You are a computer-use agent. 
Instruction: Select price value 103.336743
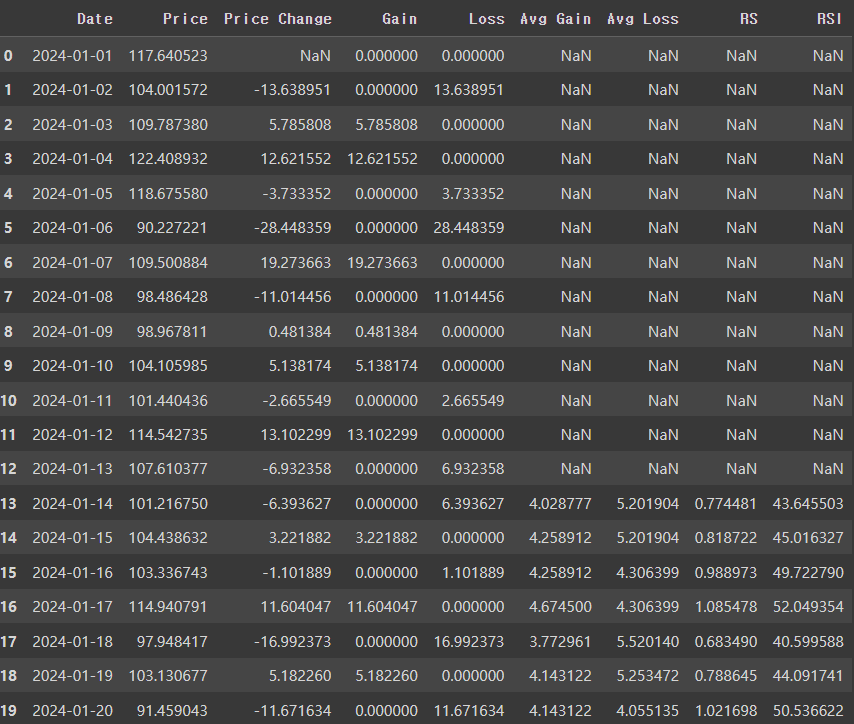[168, 573]
